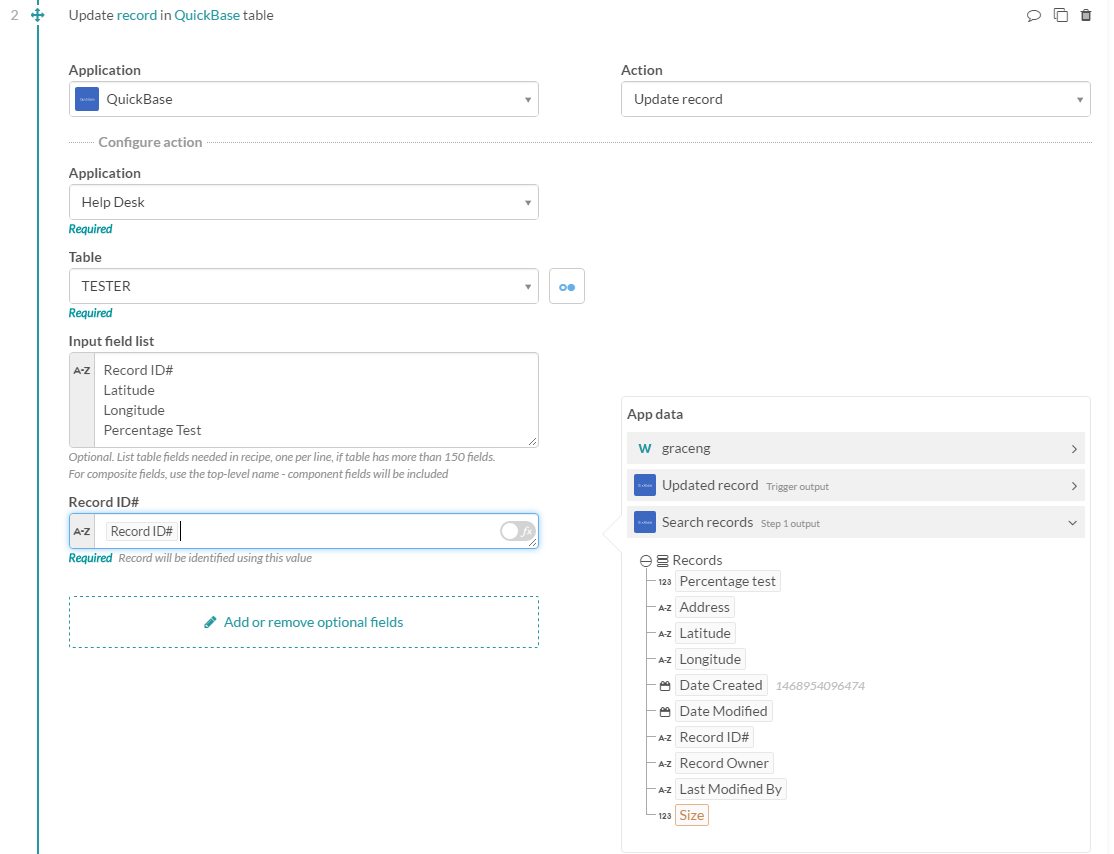Click the QuickBase app logo icon
The width and height of the screenshot is (1114, 854).
pos(87,99)
